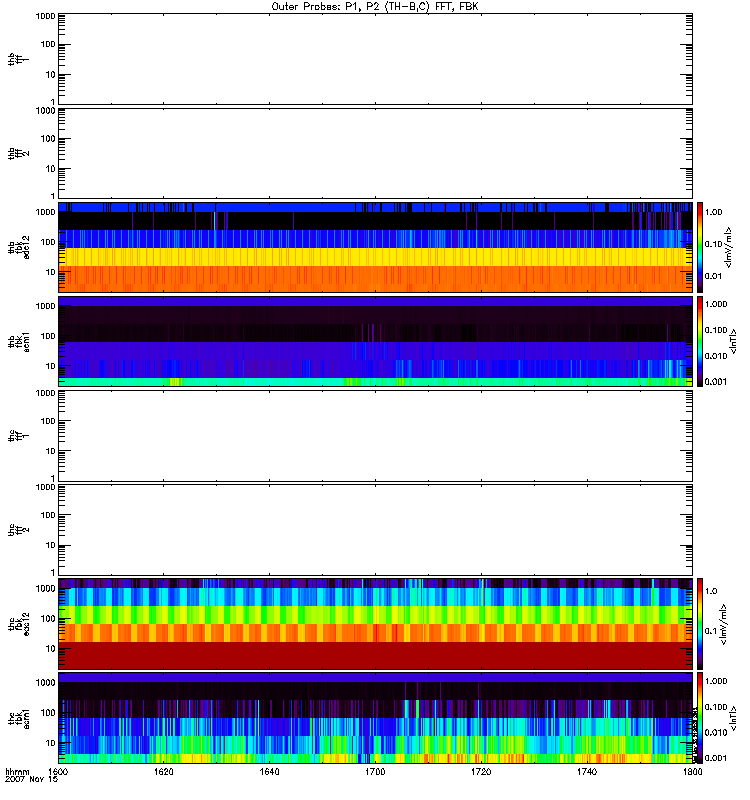750x800 pixels.
Task: Select the empty thc fff 2 plot panel
Action: click(375, 530)
